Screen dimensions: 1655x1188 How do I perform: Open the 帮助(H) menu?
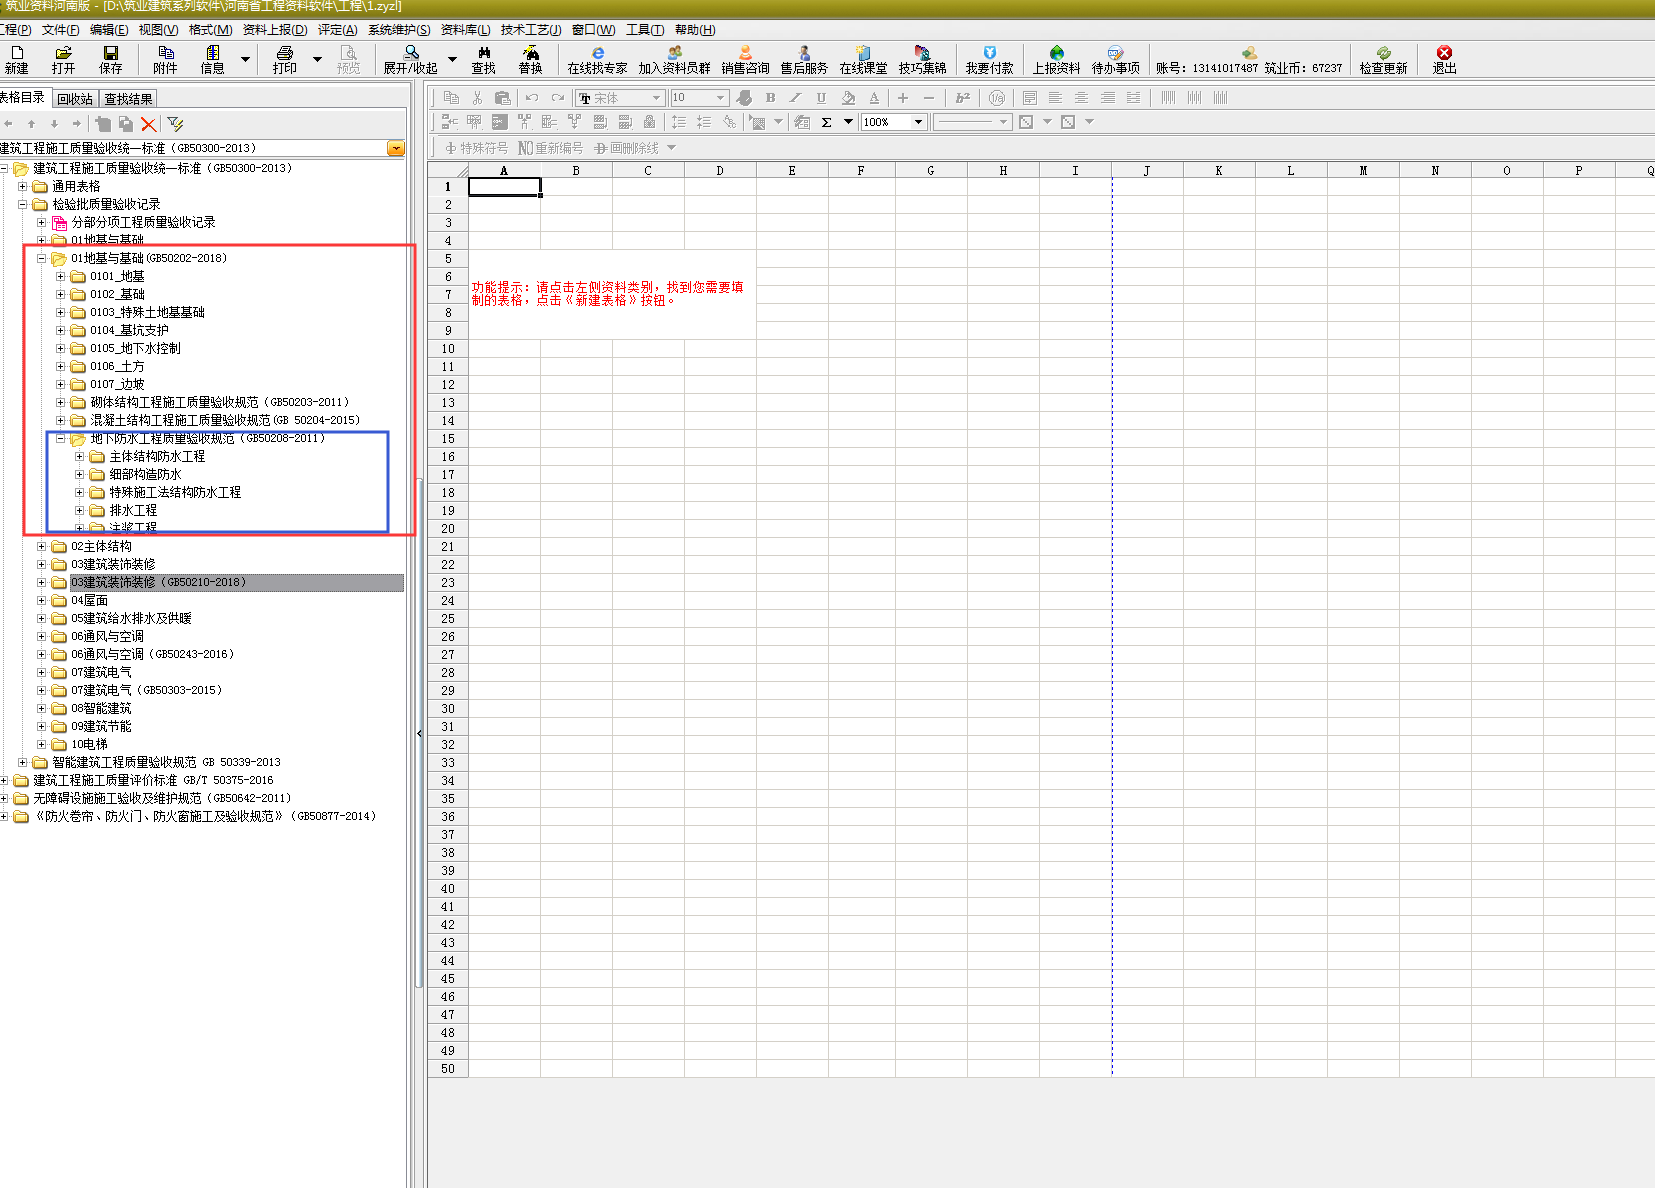click(695, 30)
